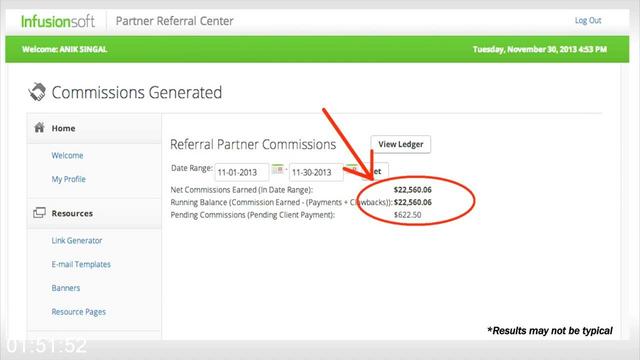Click the Home house icon in the sidebar
640x360 pixels.
point(39,128)
